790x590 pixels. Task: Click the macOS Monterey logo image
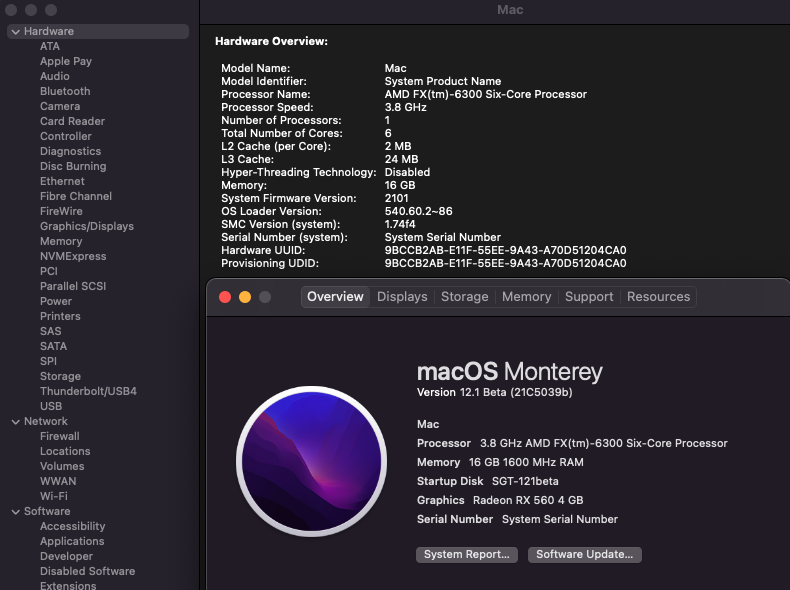(x=311, y=463)
